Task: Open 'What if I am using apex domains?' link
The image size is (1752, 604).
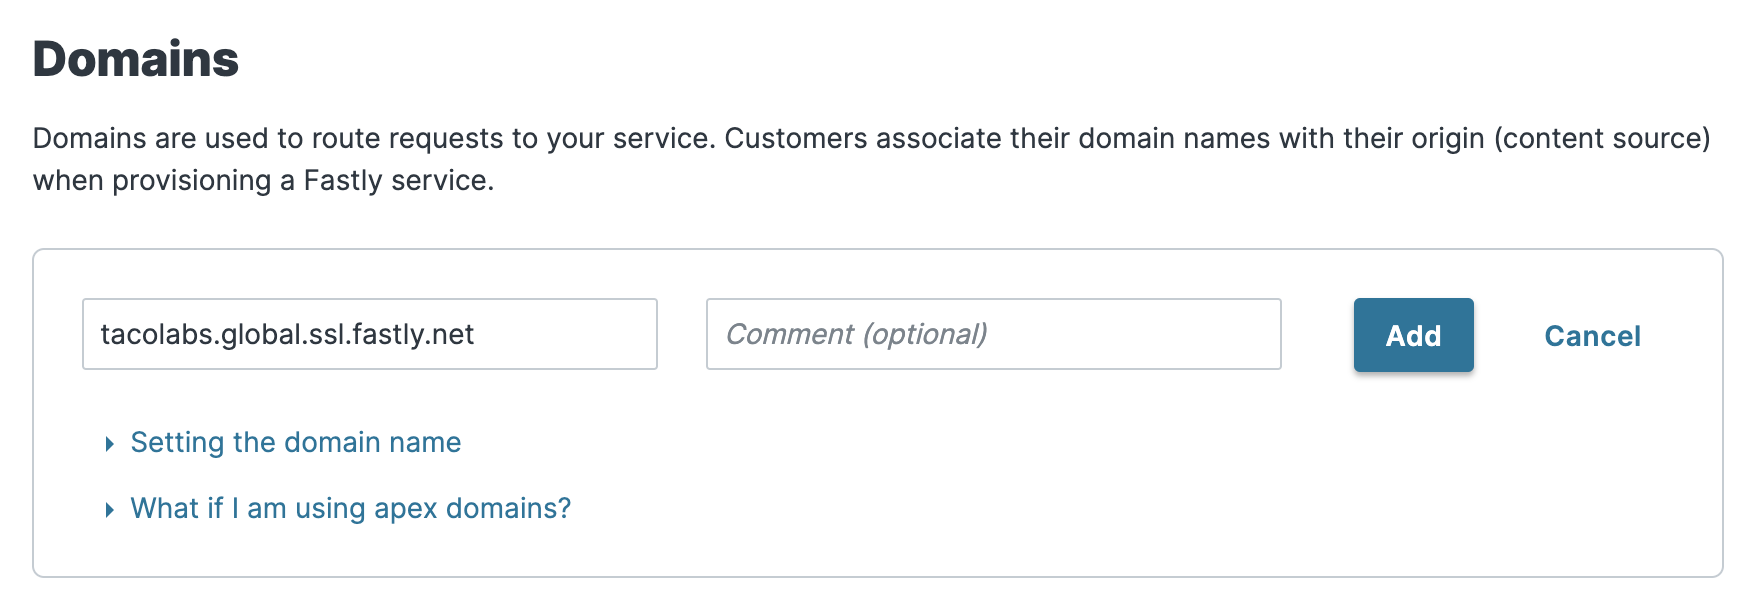Action: pos(348,509)
